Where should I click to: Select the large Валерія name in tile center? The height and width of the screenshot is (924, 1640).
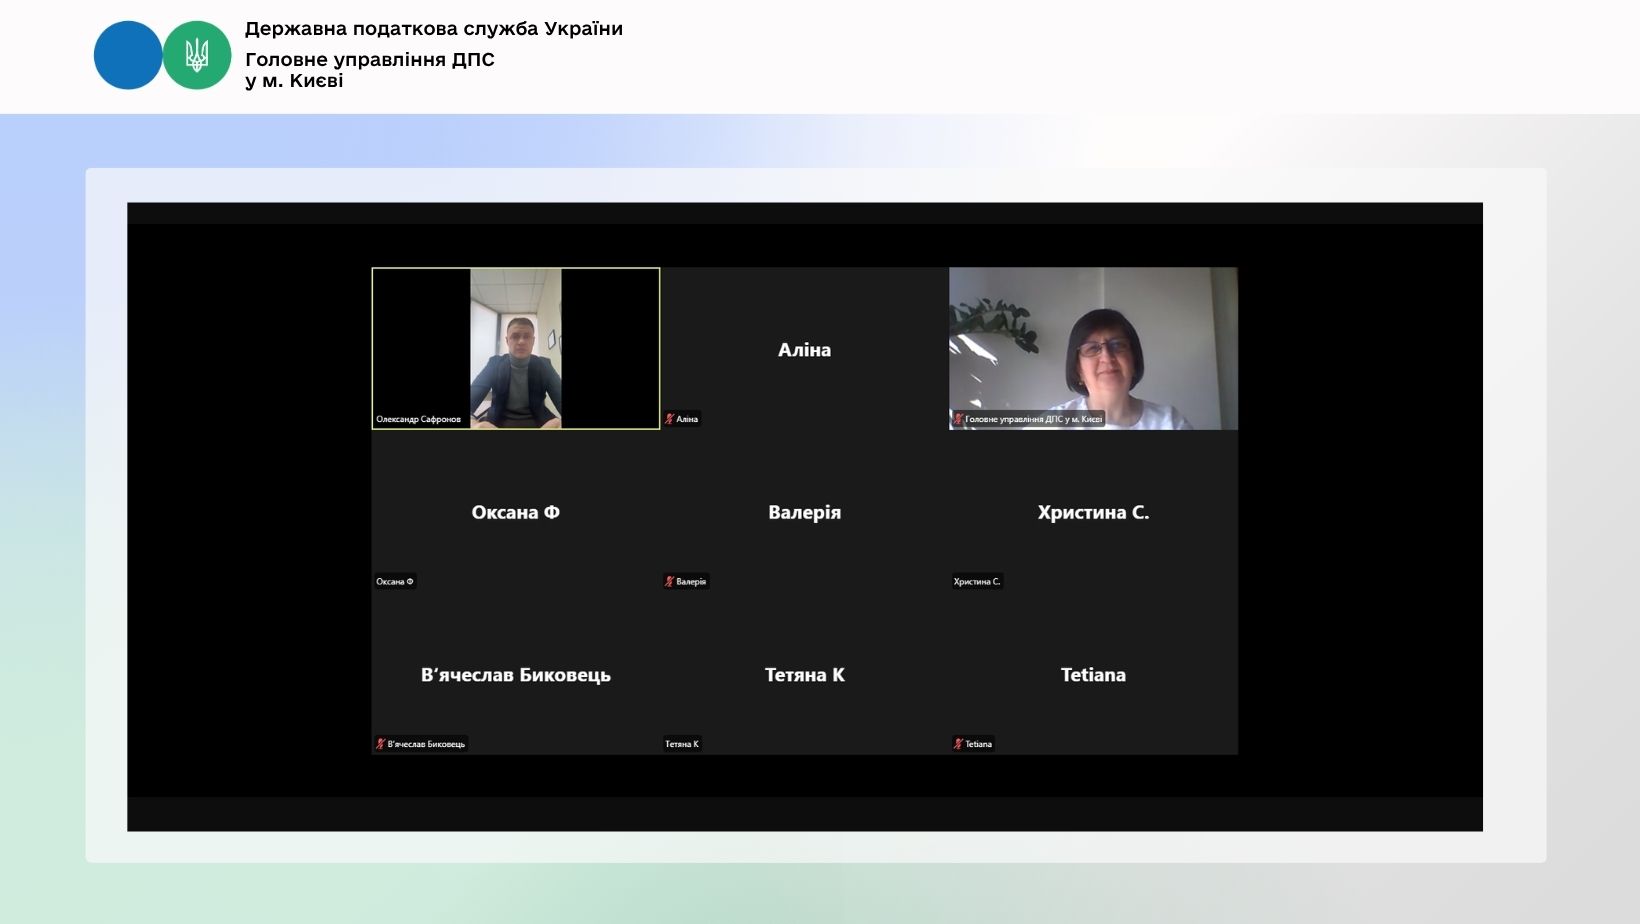pyautogui.click(x=804, y=512)
